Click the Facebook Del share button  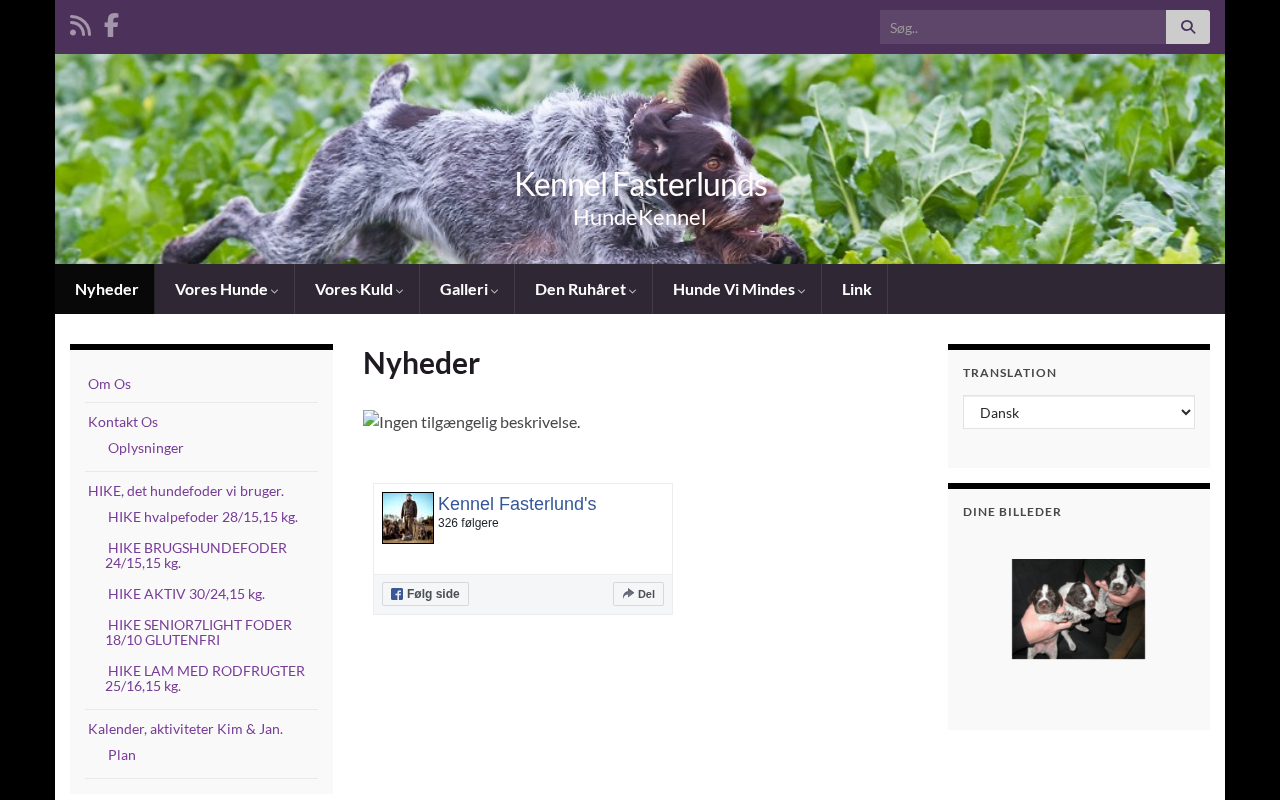[x=638, y=594]
